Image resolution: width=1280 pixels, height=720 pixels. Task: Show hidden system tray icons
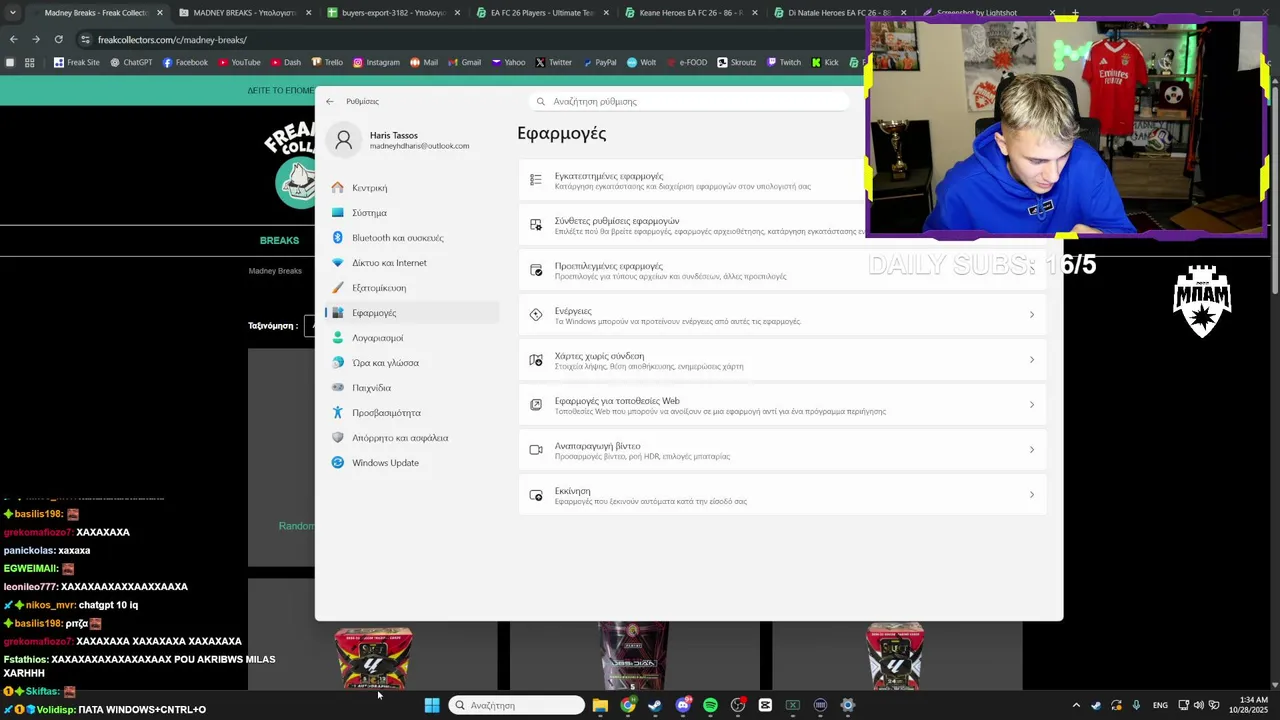click(x=1076, y=705)
